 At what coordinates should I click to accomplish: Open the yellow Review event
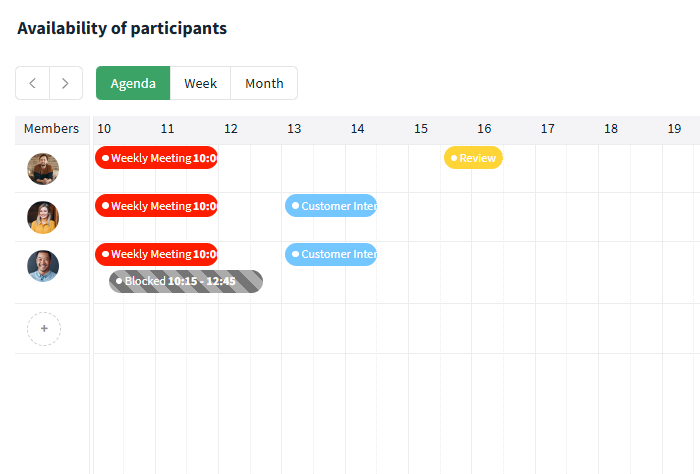pos(473,158)
